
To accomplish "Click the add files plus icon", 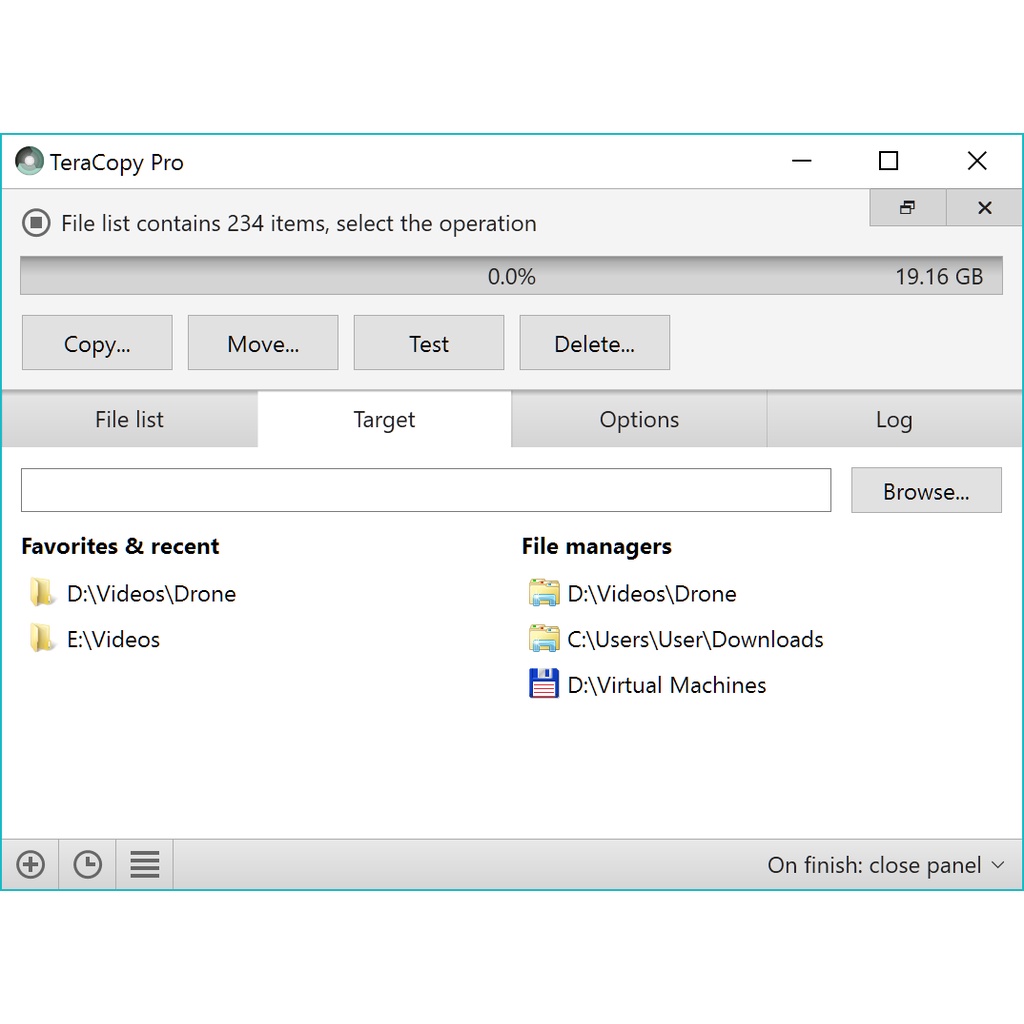I will (x=31, y=865).
